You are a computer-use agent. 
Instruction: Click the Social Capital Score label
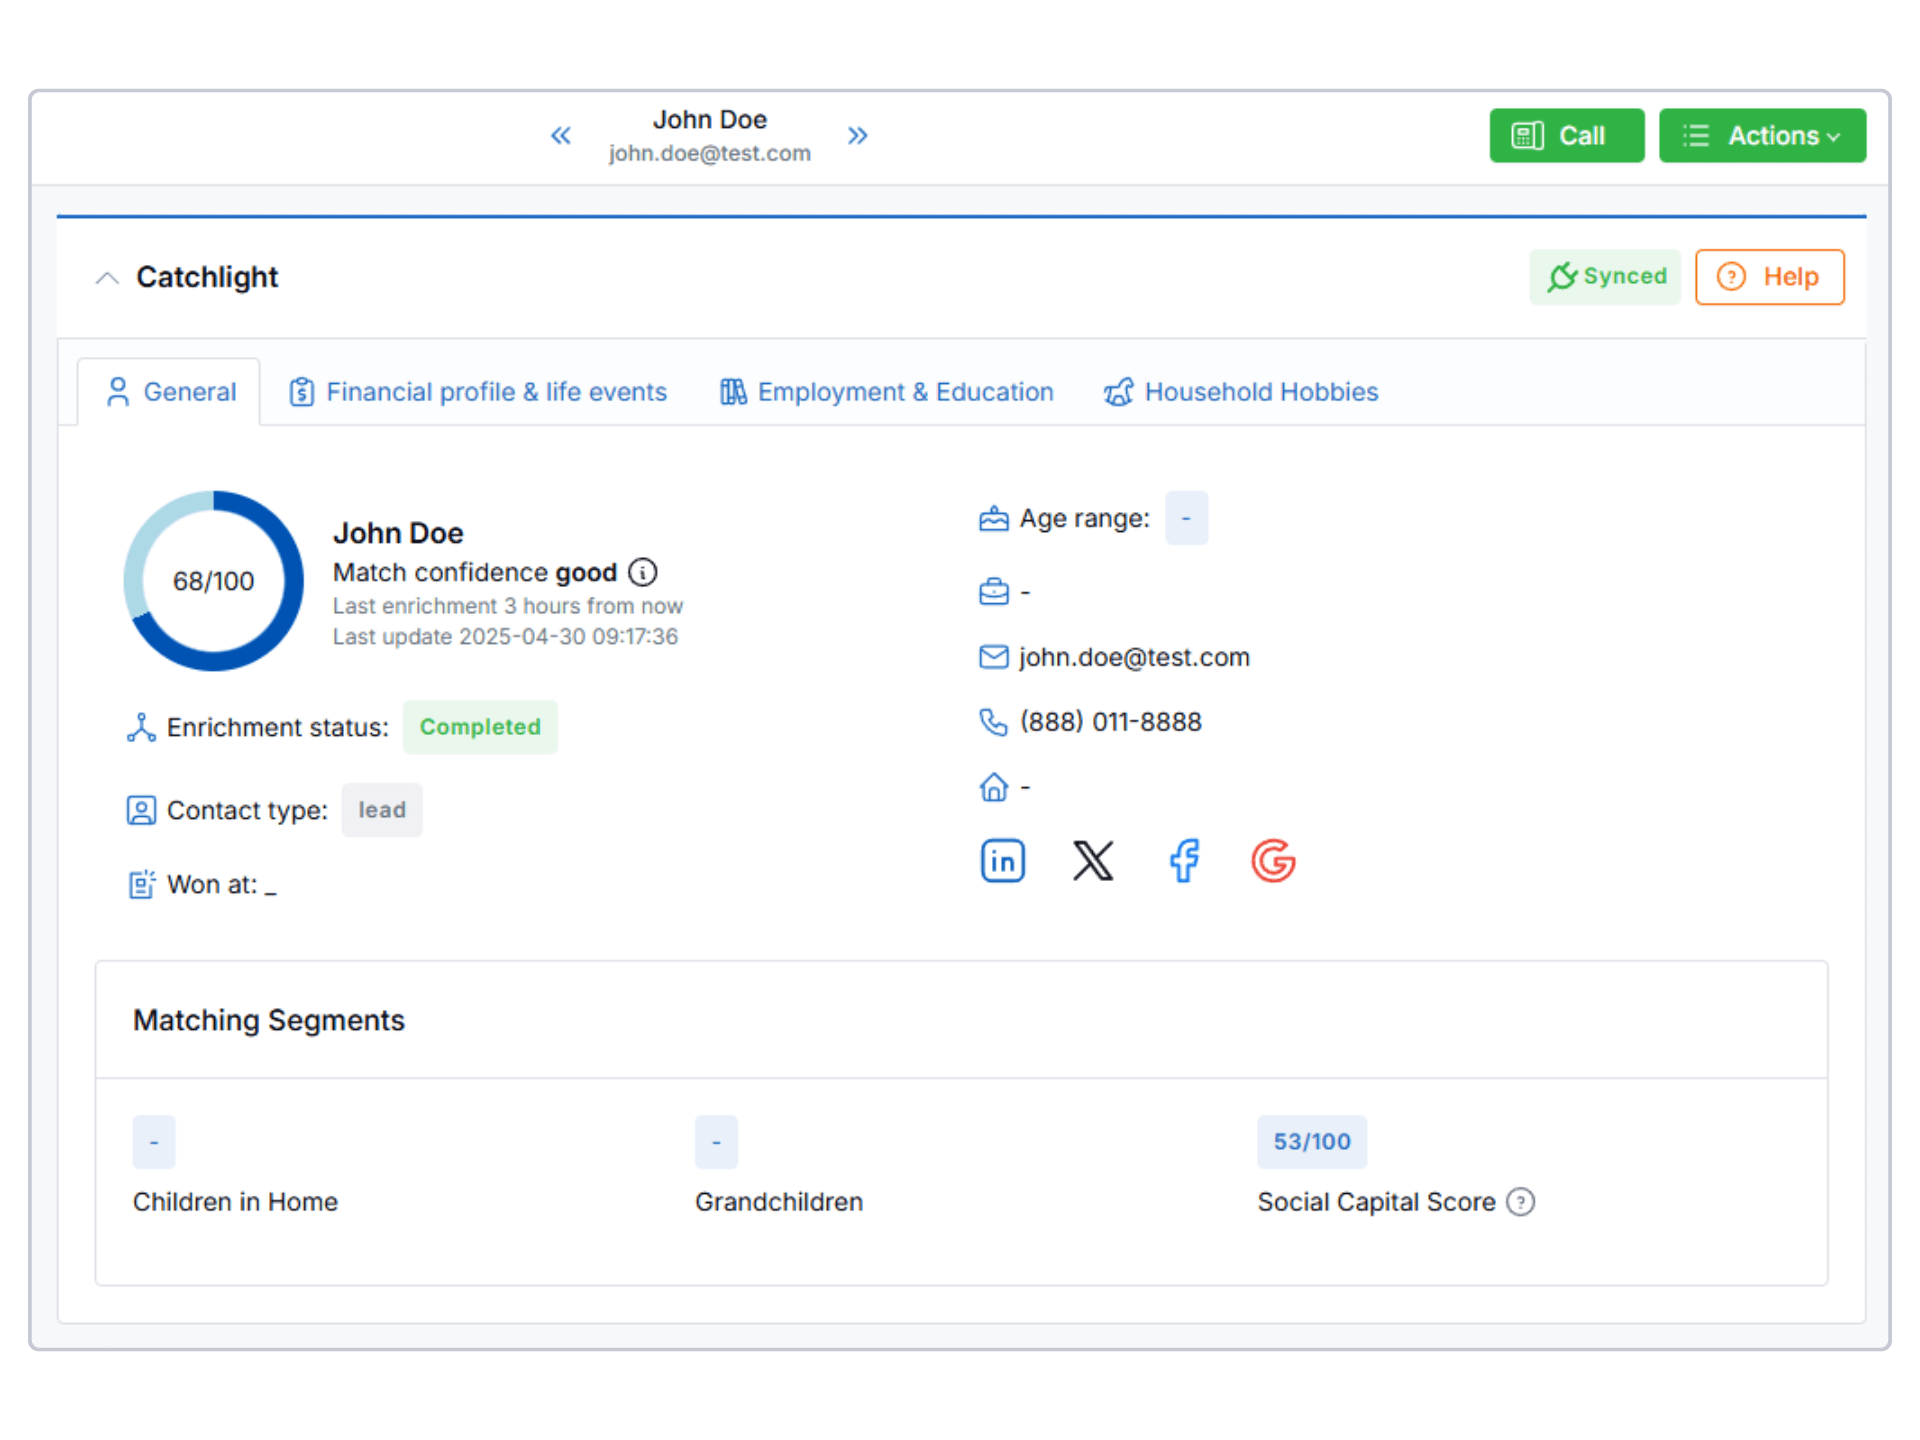1376,1201
